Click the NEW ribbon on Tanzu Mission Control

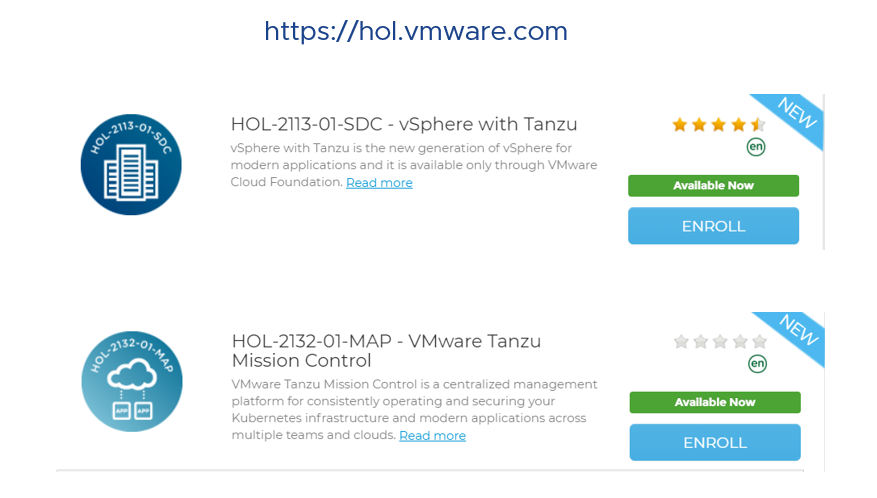pyautogui.click(x=798, y=331)
